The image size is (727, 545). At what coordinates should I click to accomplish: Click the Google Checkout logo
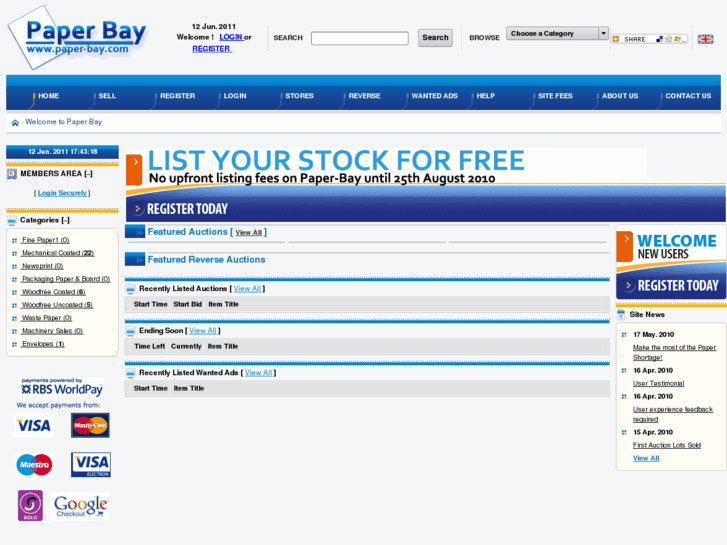click(x=80, y=507)
